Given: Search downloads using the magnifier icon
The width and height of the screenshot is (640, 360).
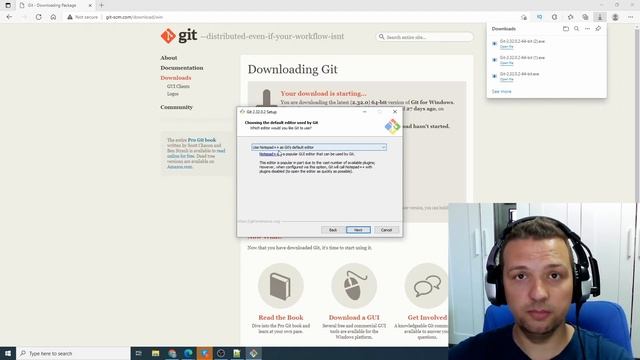Looking at the screenshot, I should click(576, 29).
